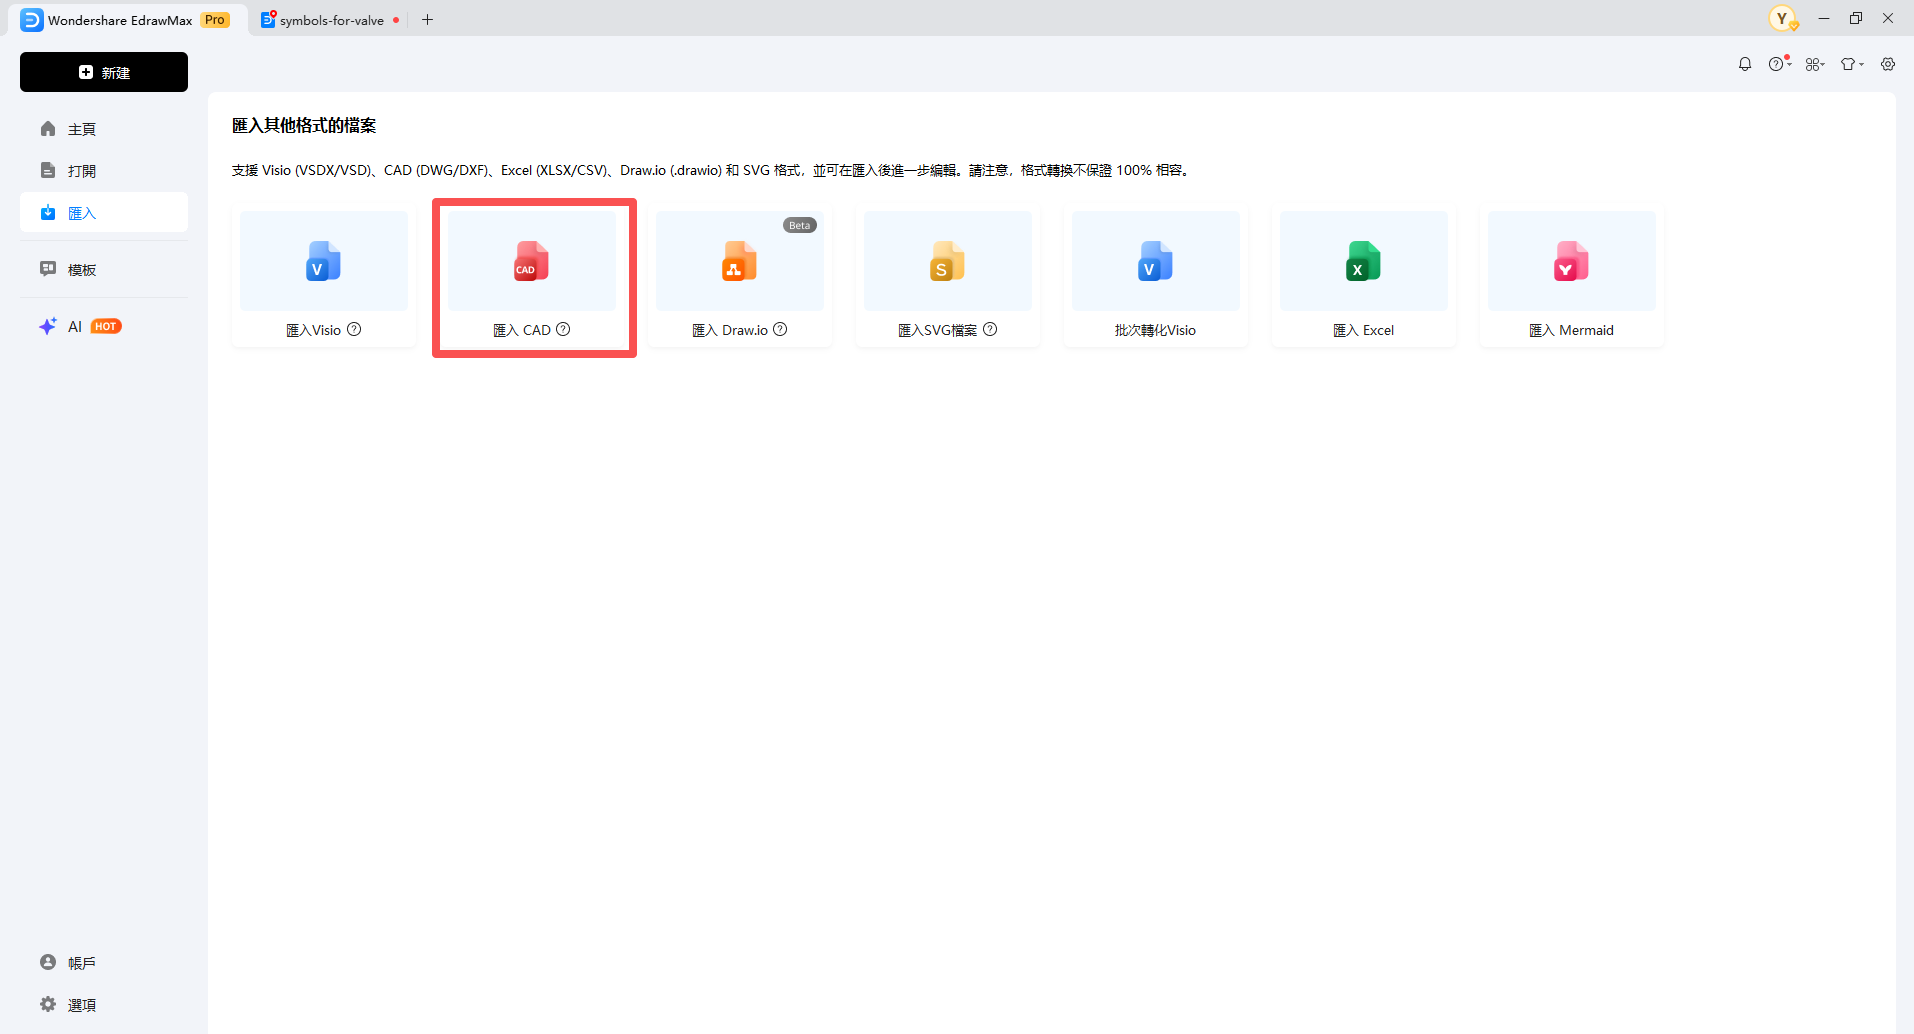1914x1034 pixels.
Task: Click the help circle next to 匯入 CAD
Action: pyautogui.click(x=563, y=329)
